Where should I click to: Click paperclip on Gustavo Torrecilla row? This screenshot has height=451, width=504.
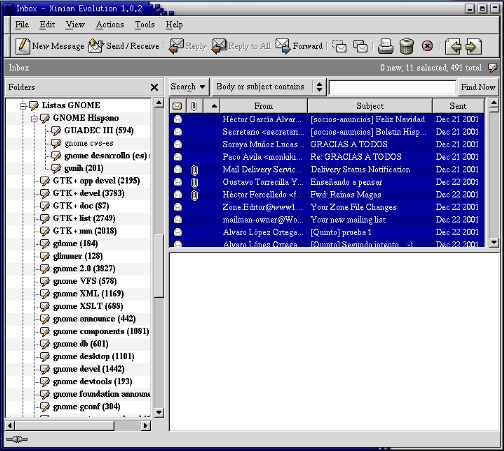[195, 182]
